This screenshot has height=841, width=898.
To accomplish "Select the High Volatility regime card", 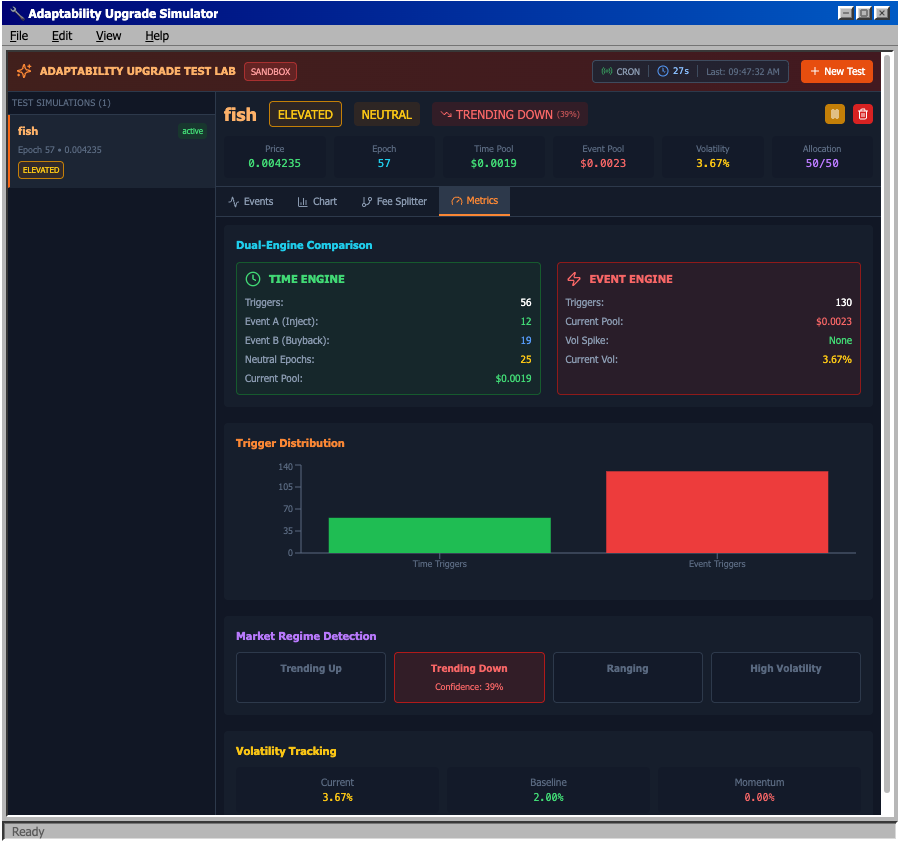I will click(786, 677).
